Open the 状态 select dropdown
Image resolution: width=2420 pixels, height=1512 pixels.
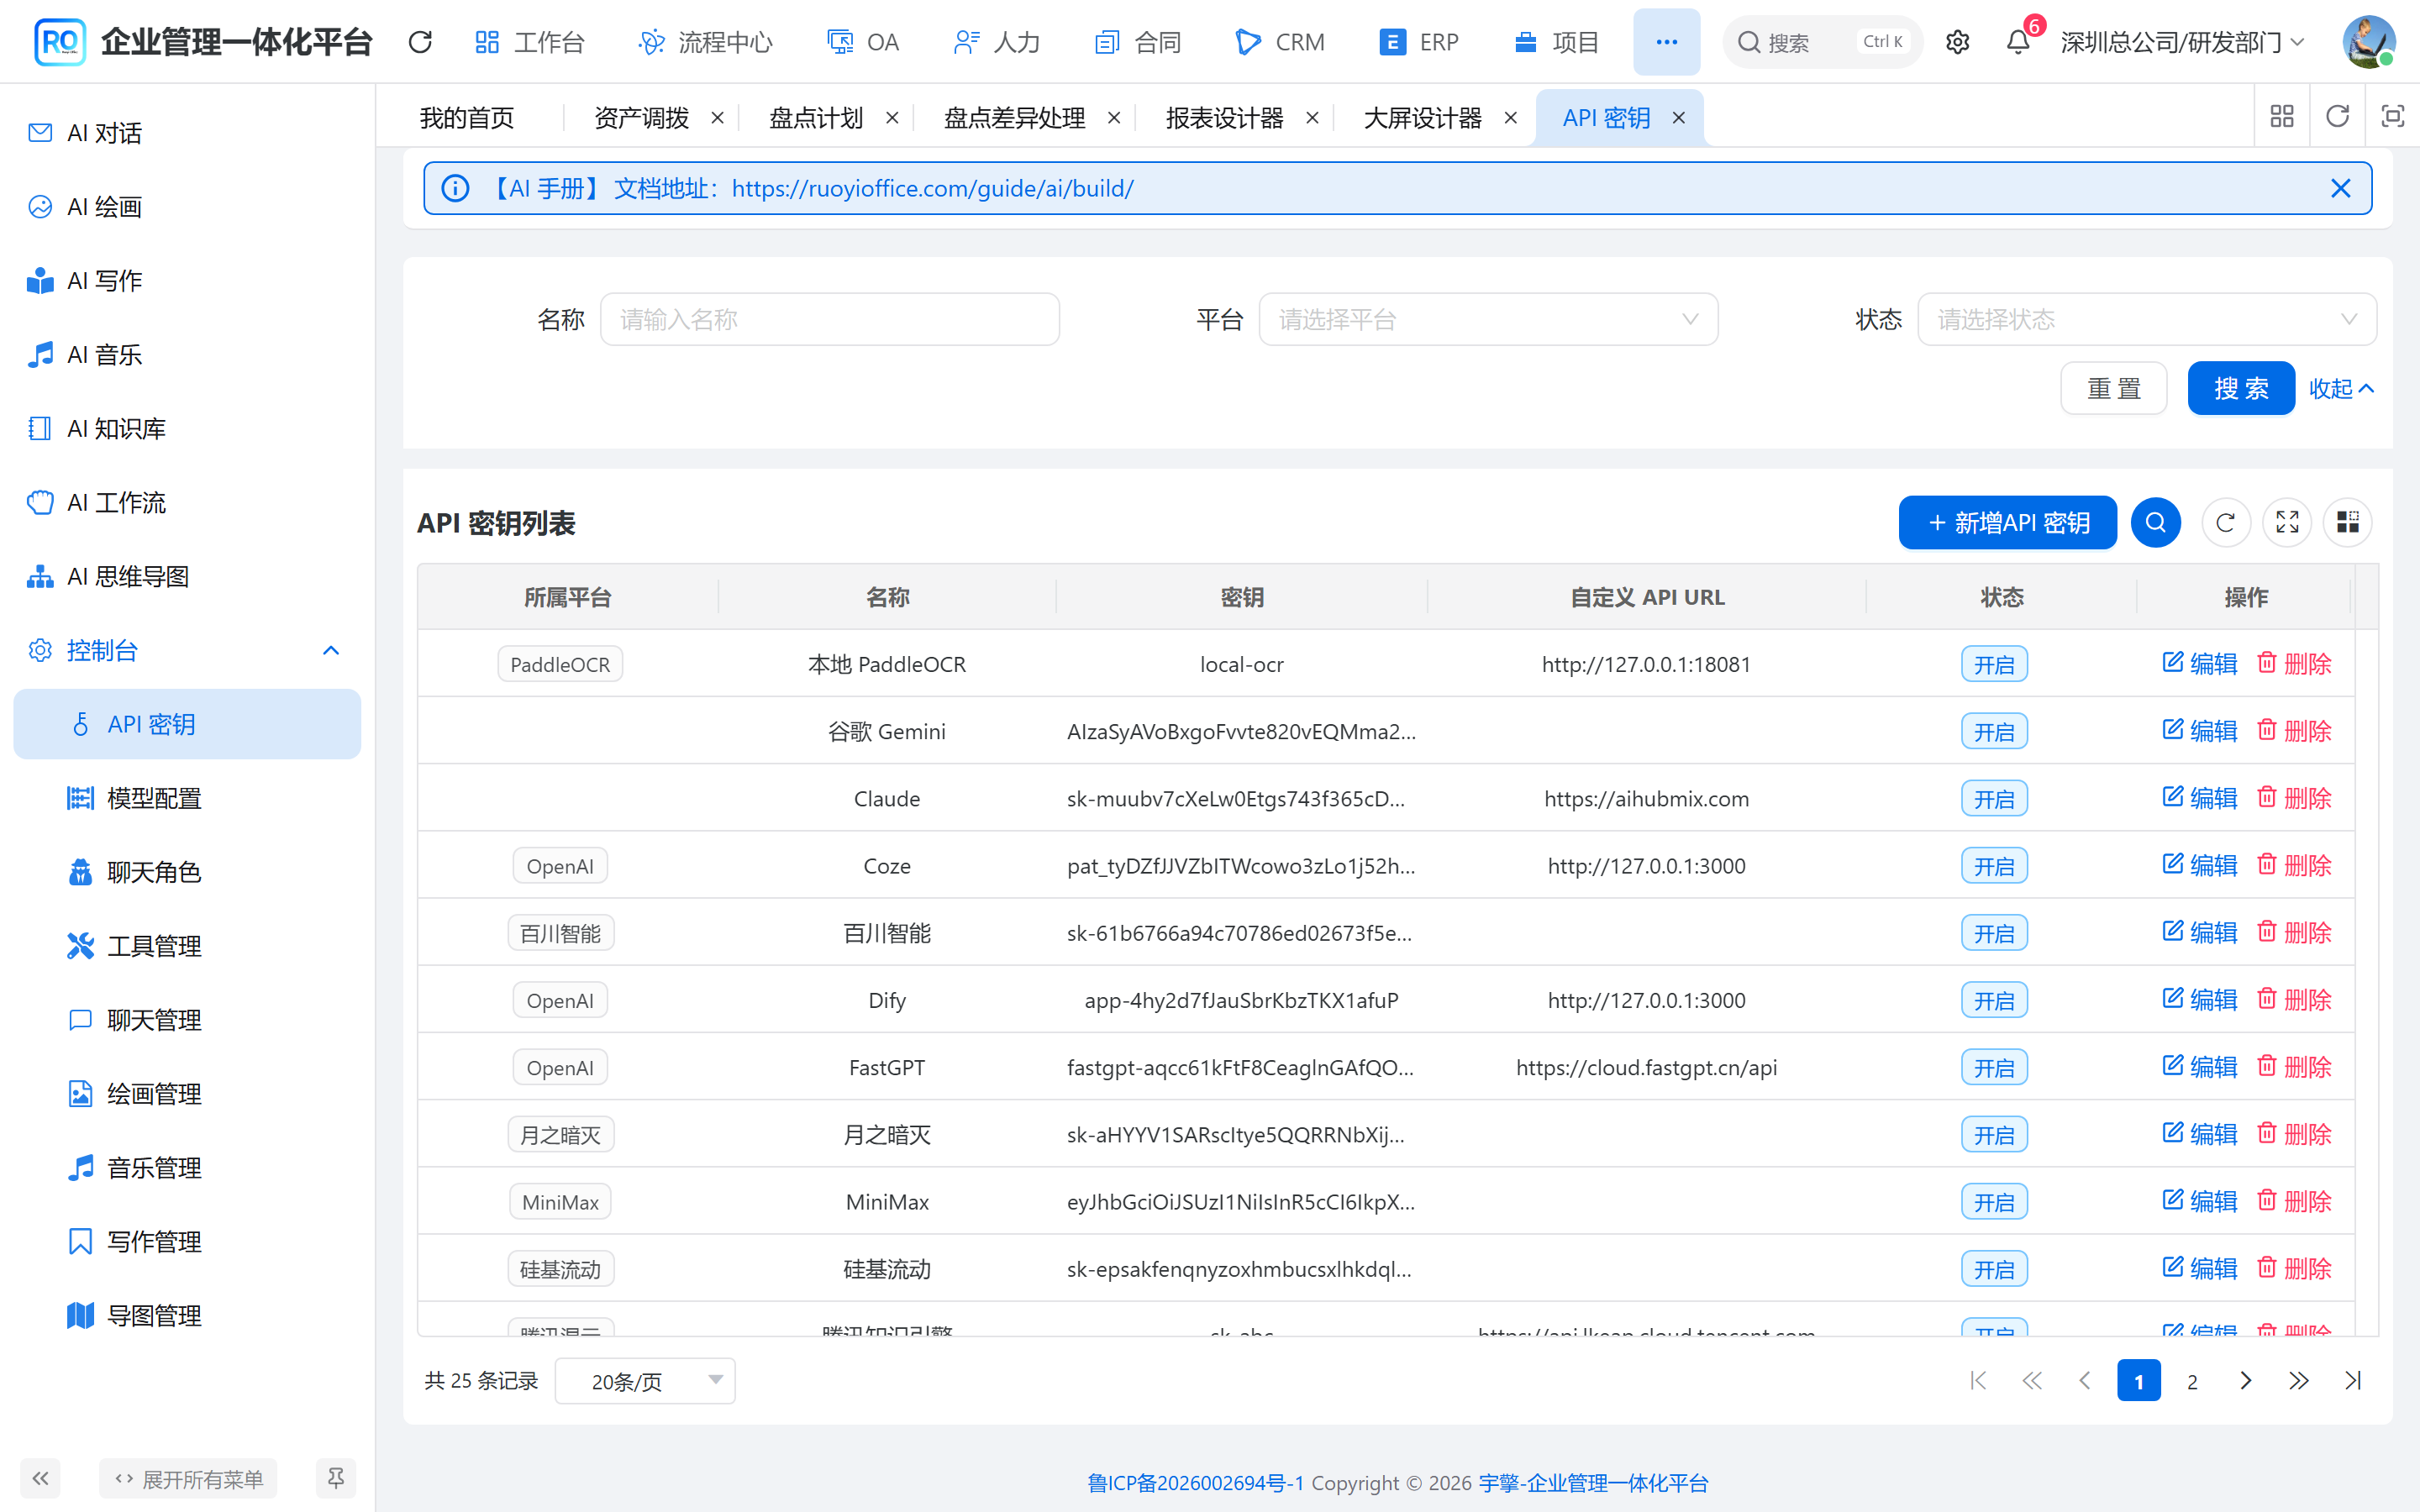[x=2147, y=319]
